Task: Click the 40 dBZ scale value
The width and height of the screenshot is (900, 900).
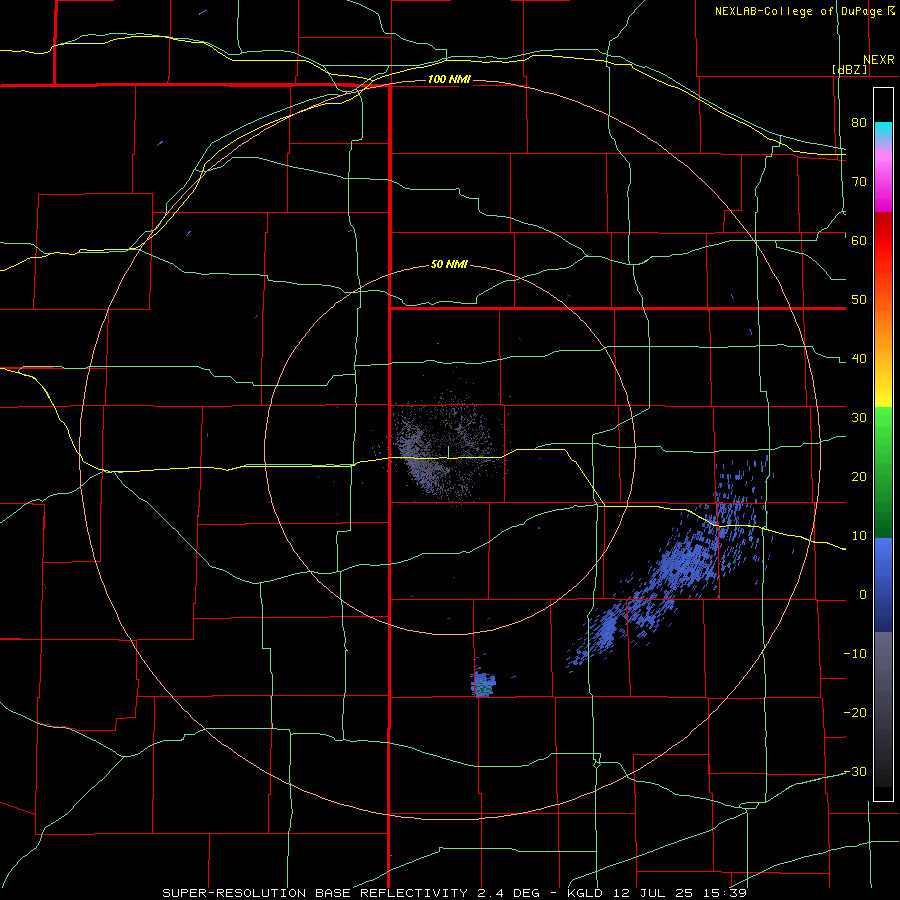Action: coord(859,359)
